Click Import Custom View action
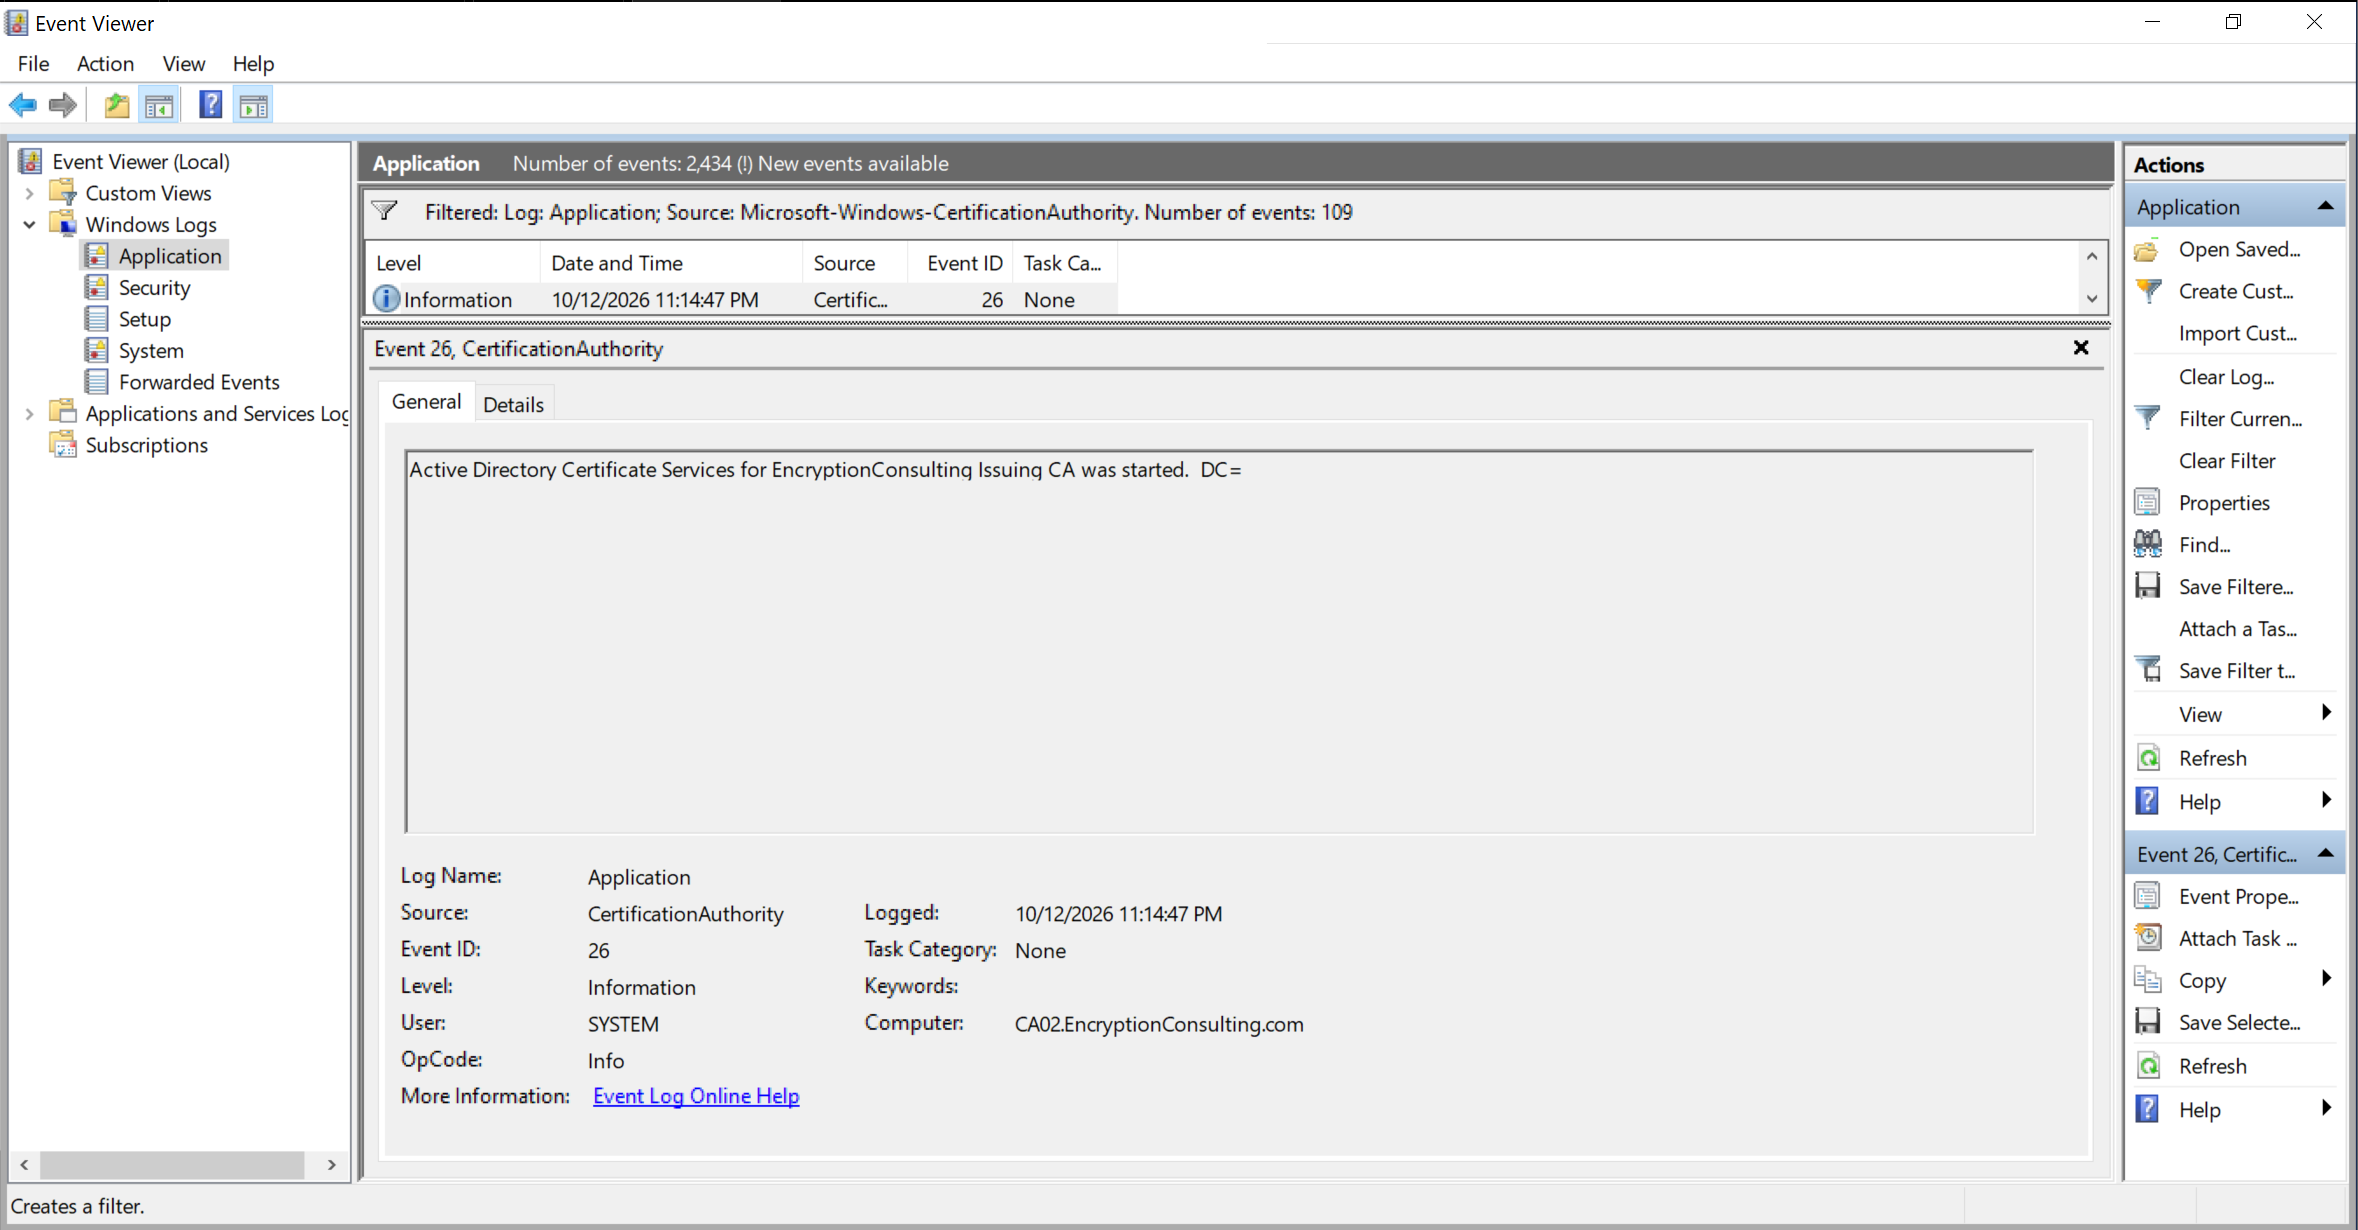2358x1230 pixels. (x=2237, y=334)
